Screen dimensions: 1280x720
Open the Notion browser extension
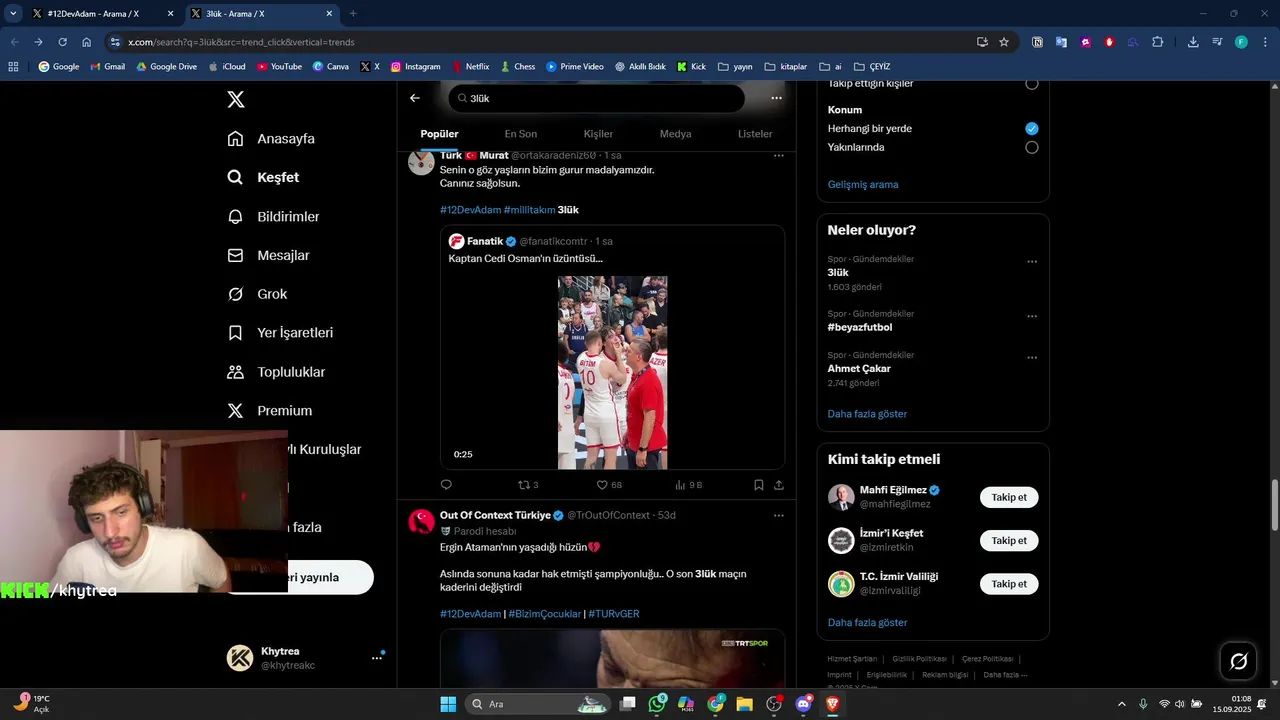(x=1037, y=42)
